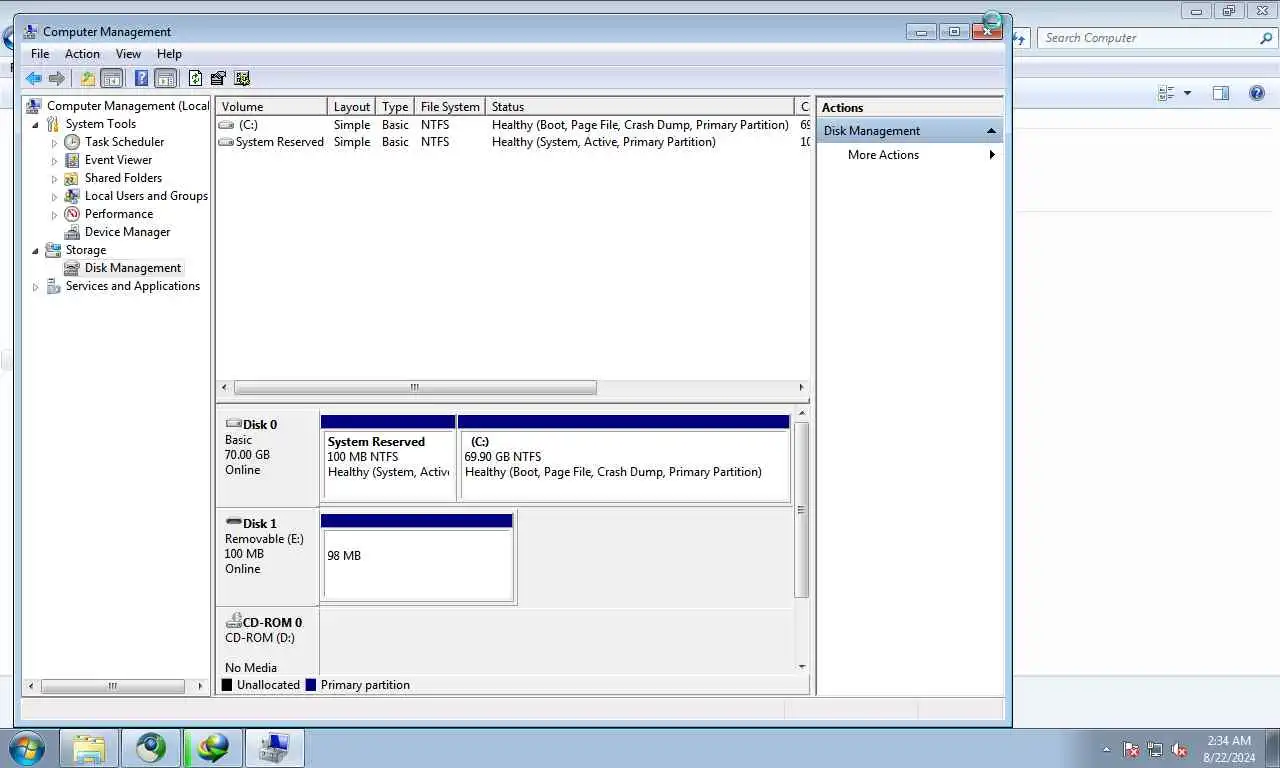Show hidden tray icons arrow
The height and width of the screenshot is (768, 1280).
(x=1106, y=749)
